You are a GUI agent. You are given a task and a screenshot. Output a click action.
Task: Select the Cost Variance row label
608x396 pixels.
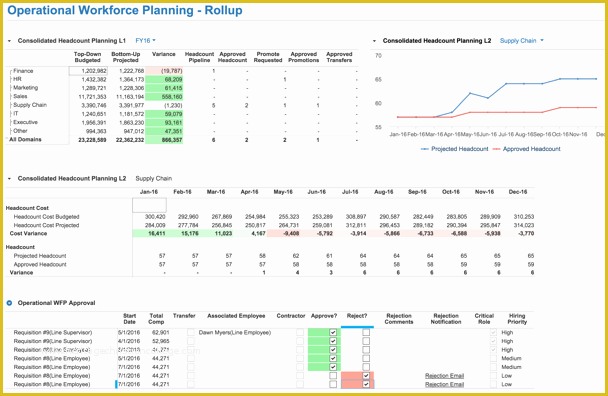click(28, 233)
